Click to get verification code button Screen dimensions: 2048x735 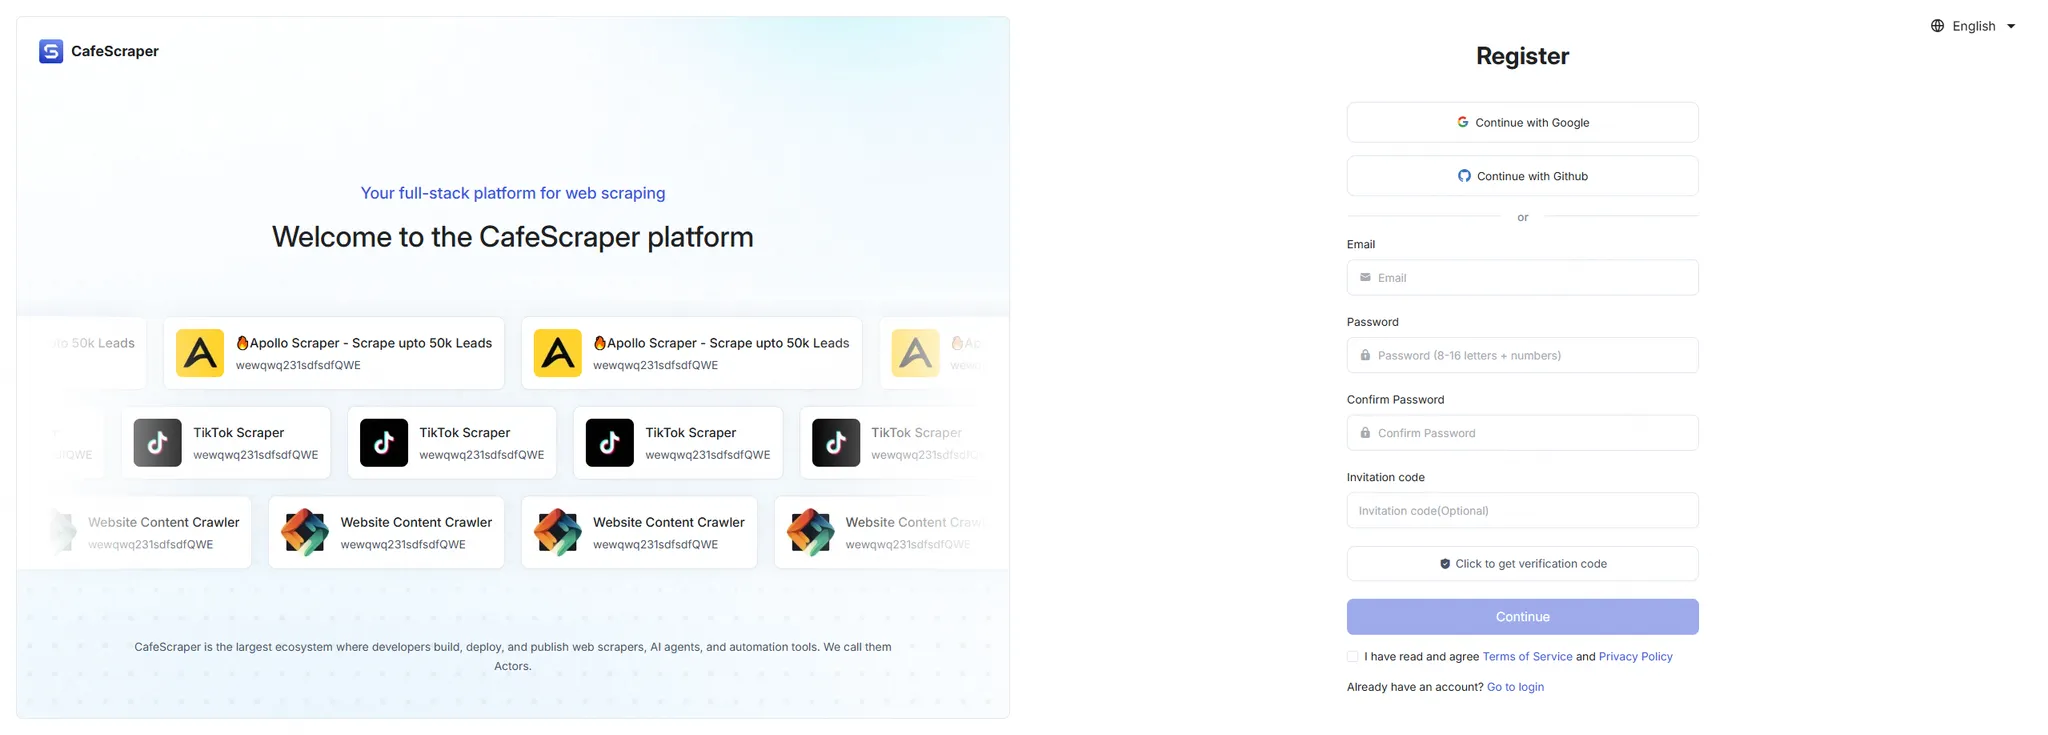point(1522,564)
